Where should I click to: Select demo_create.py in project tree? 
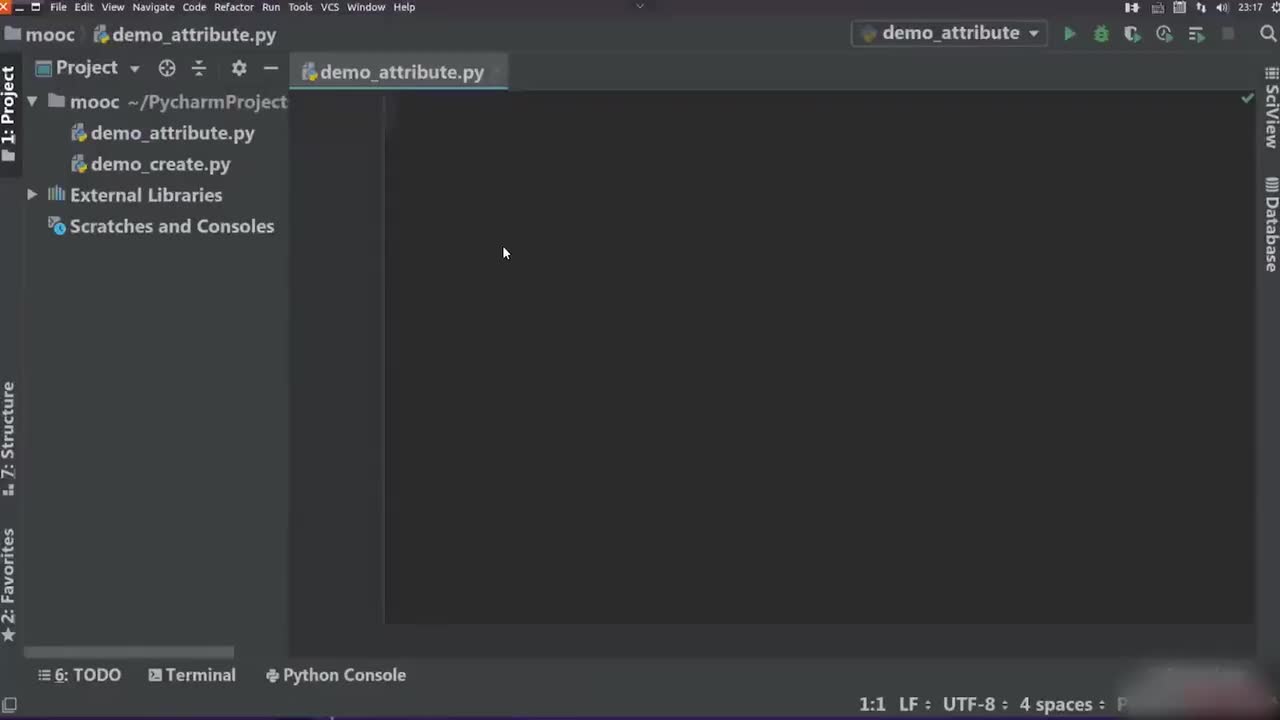151,164
